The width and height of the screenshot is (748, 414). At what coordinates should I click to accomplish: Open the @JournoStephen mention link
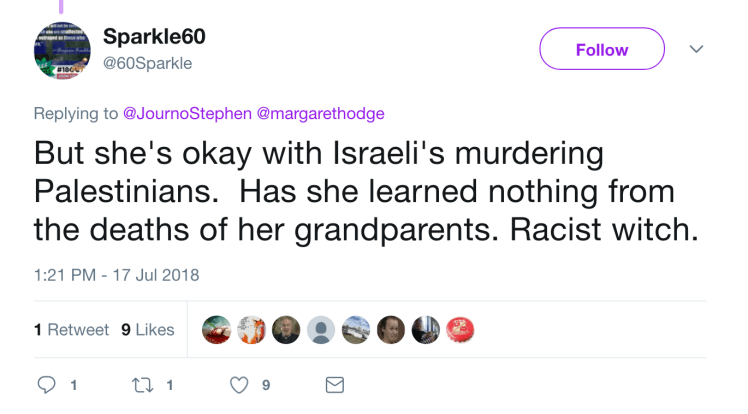tap(188, 113)
